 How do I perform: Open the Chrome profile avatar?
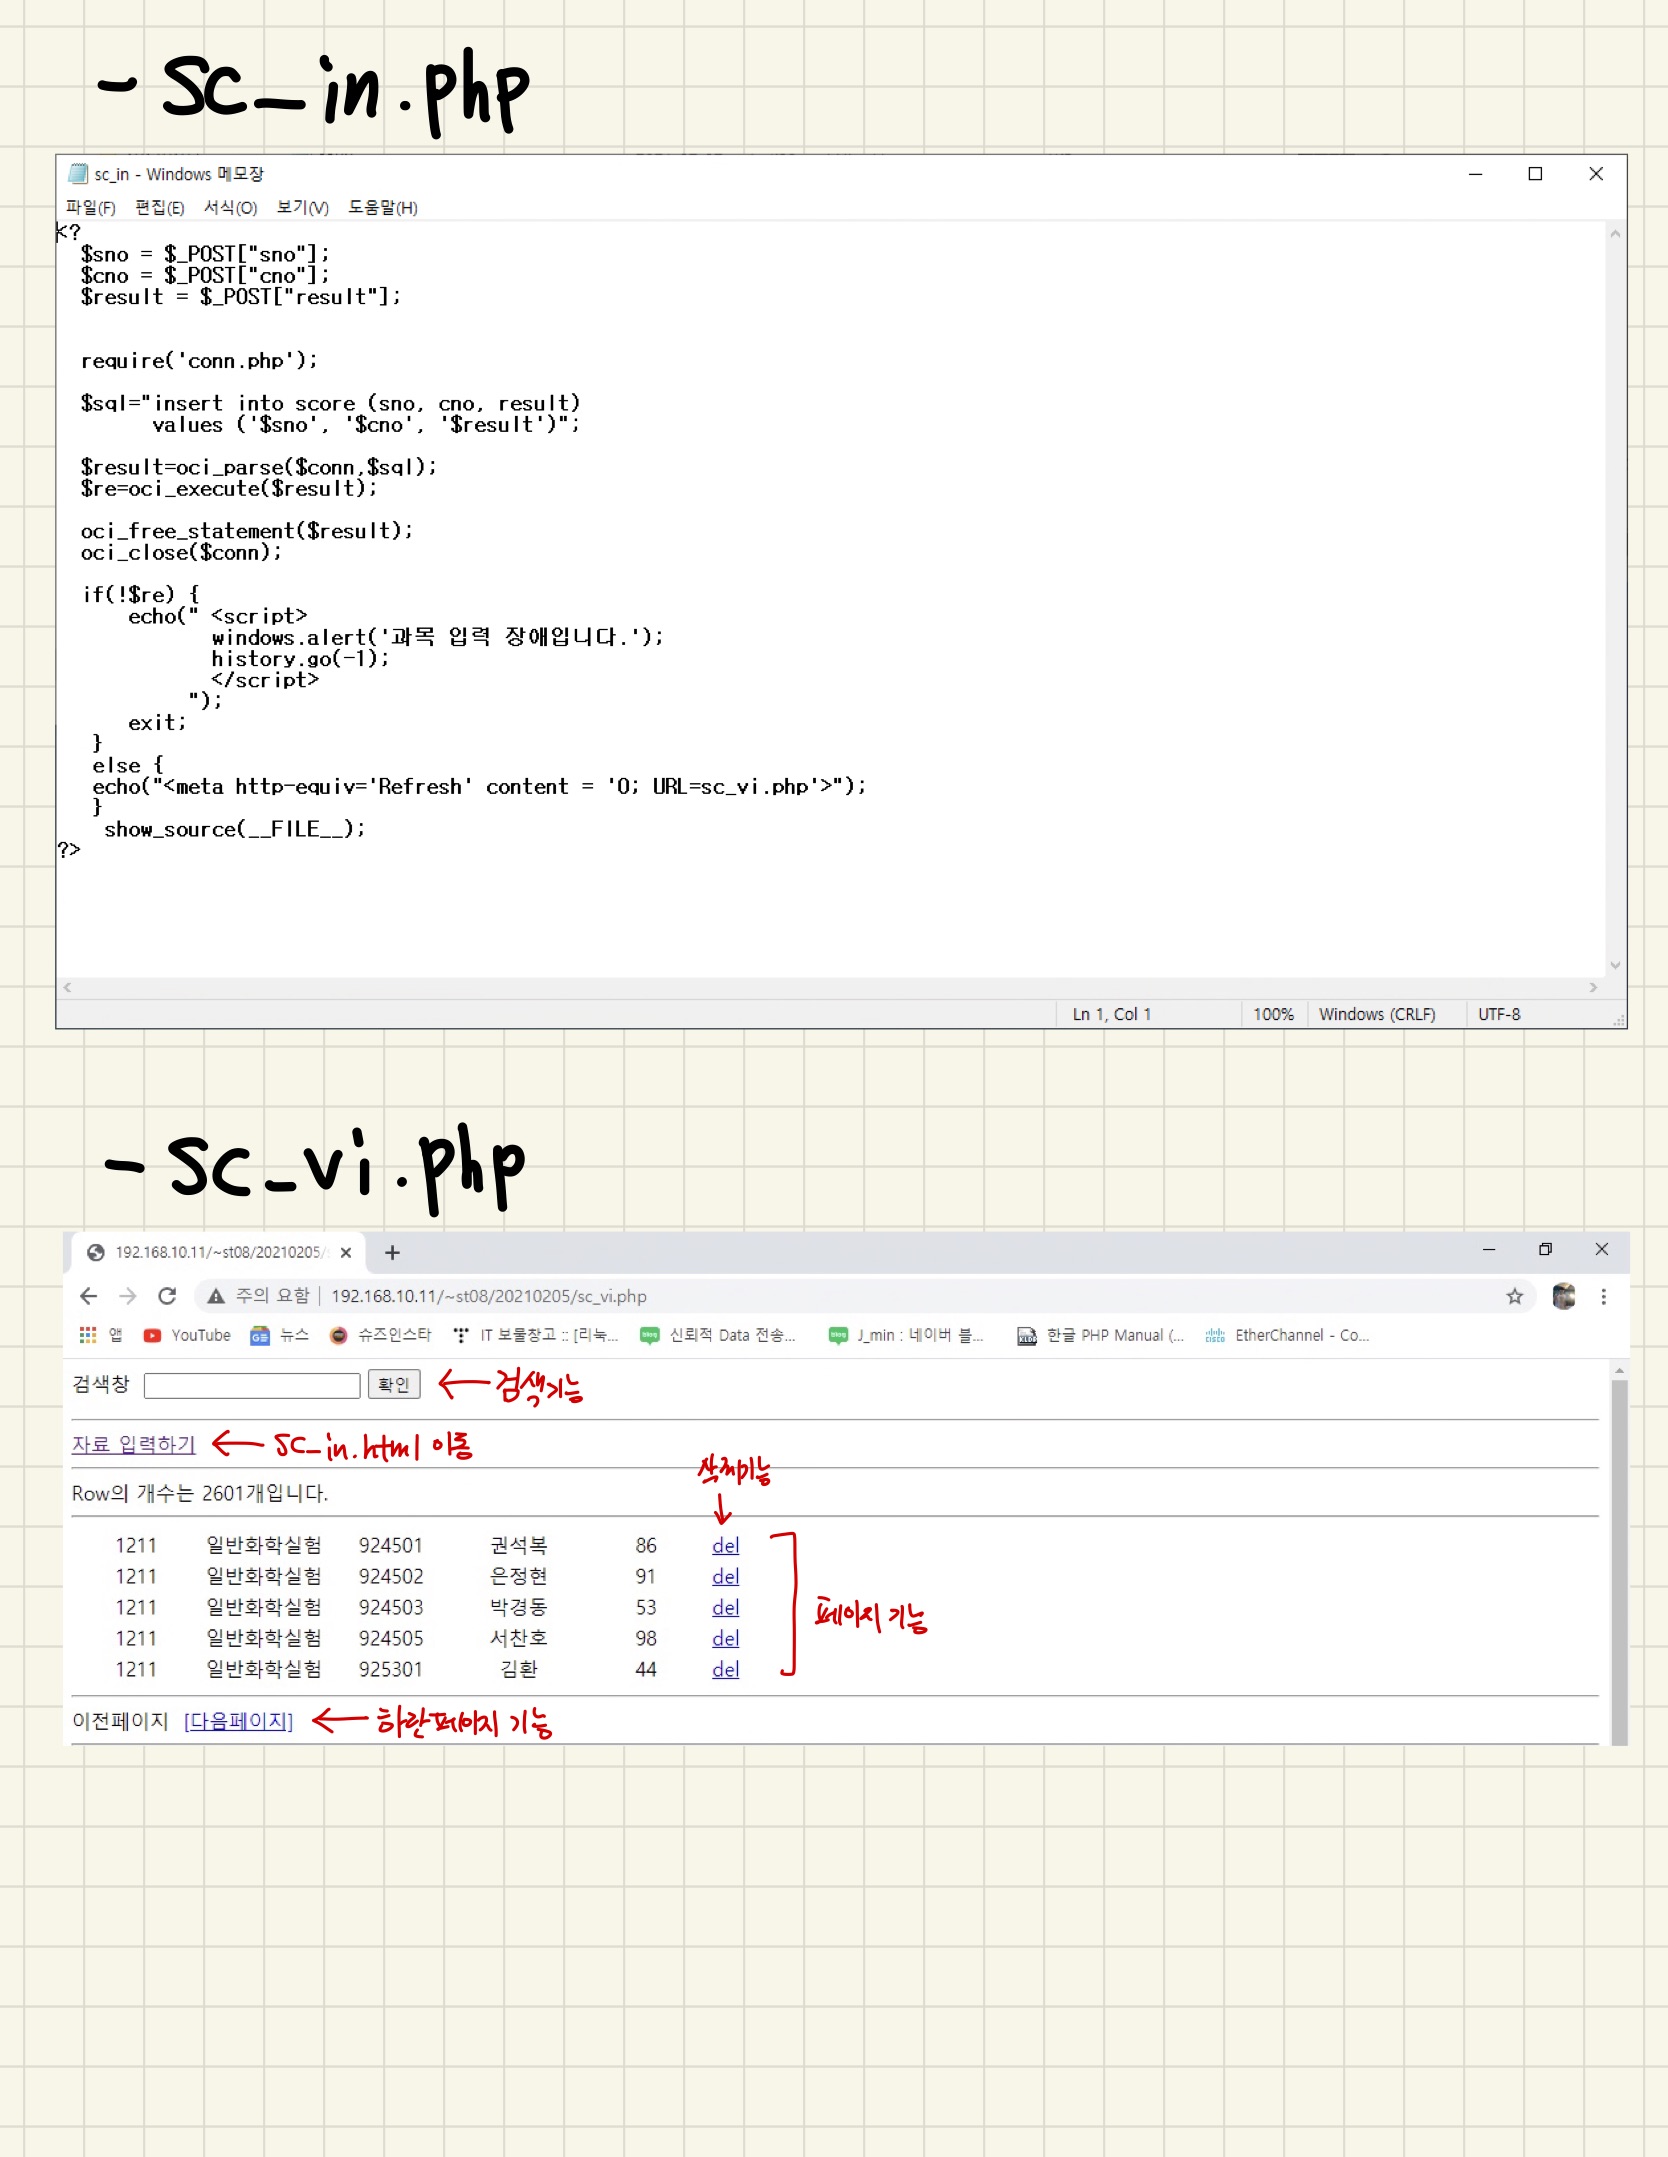(1564, 1296)
